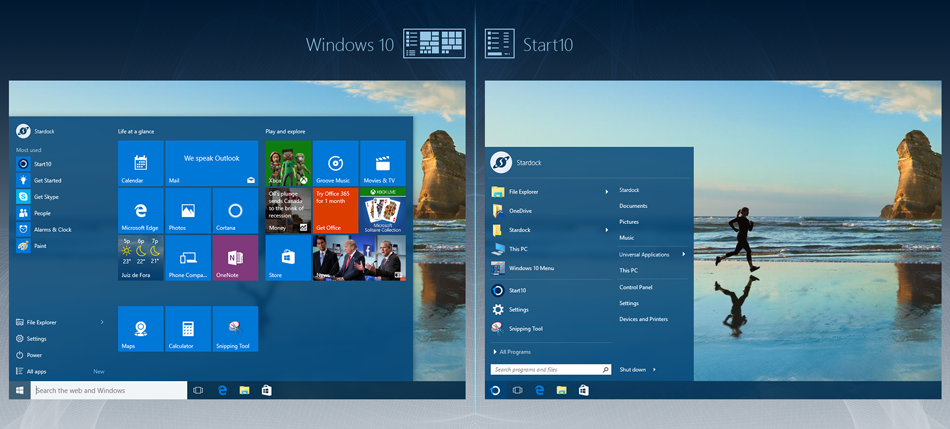
Task: Launch the Microsoft Edge tile
Action: coord(140,210)
